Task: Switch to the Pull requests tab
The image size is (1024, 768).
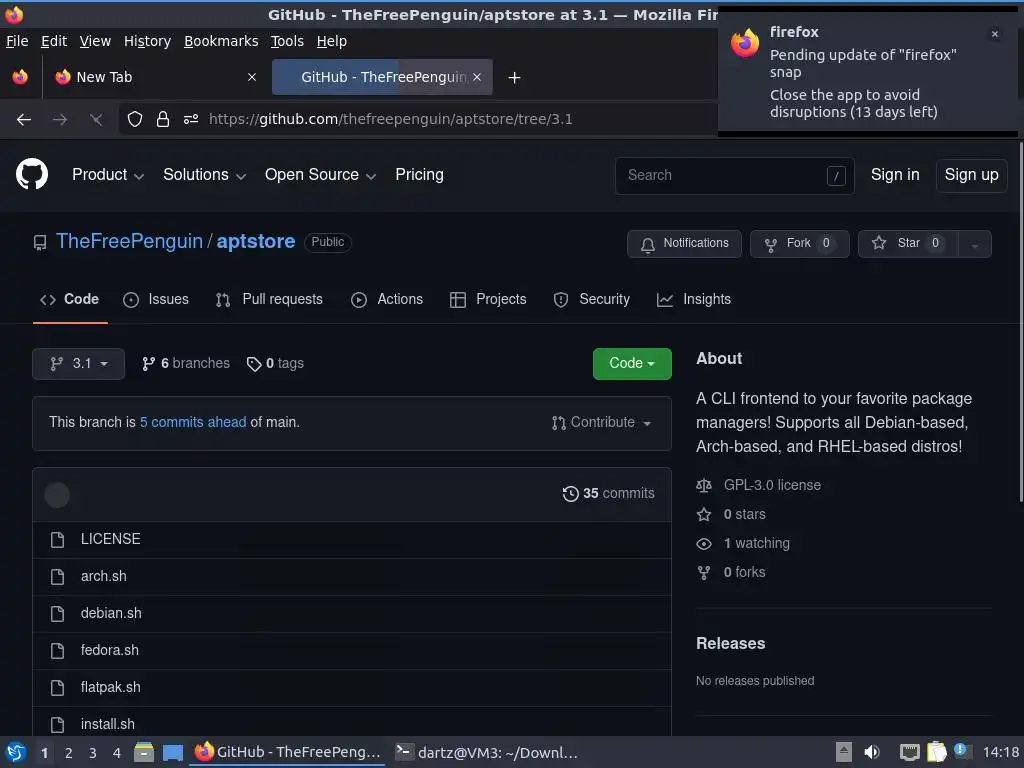Action: pos(269,299)
